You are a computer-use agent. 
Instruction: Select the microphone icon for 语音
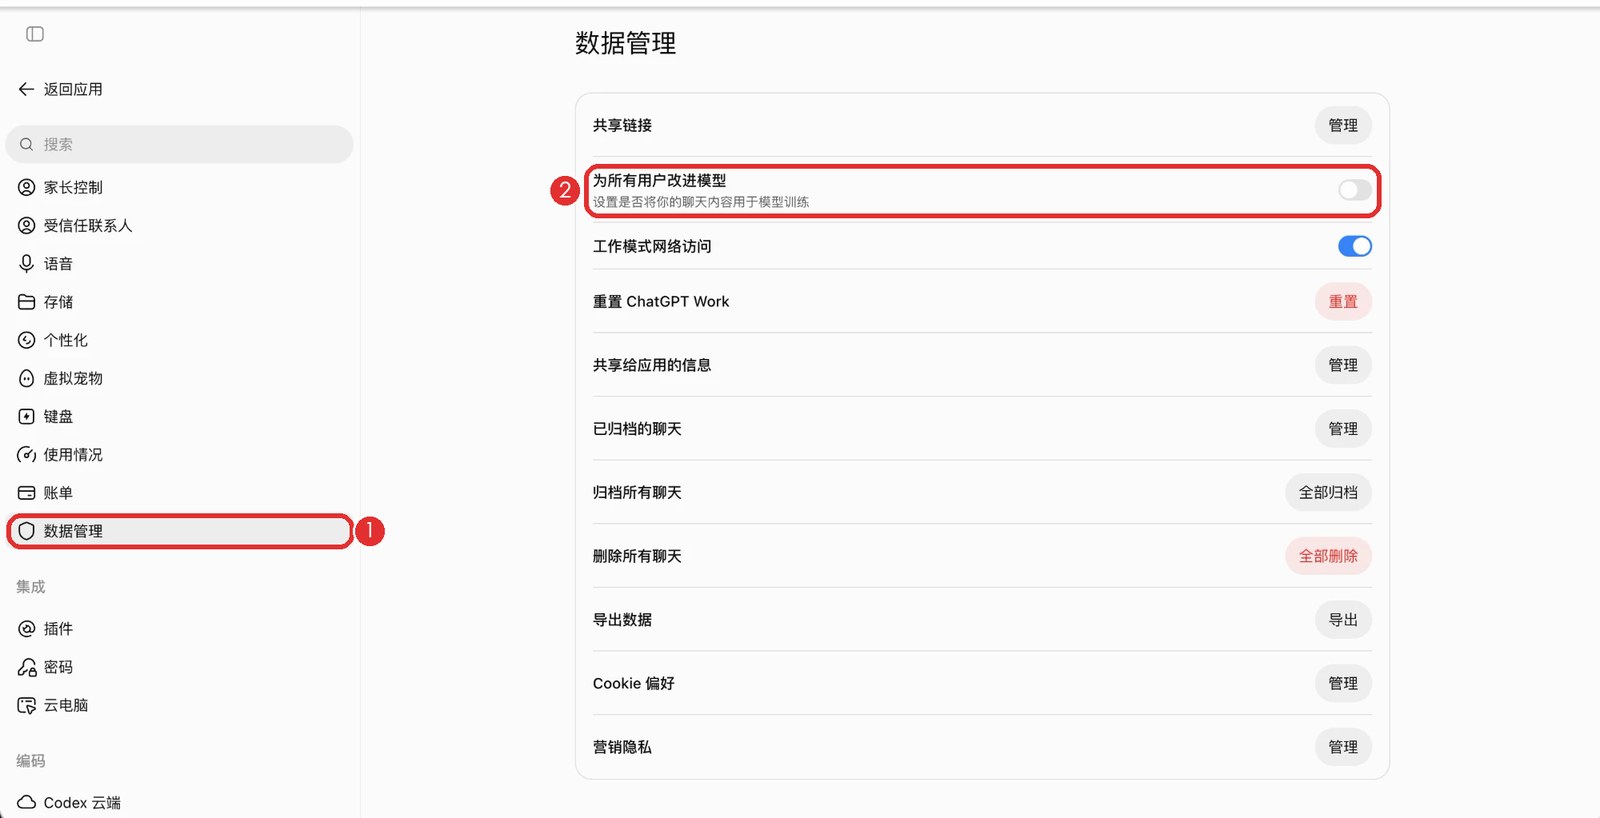(27, 263)
